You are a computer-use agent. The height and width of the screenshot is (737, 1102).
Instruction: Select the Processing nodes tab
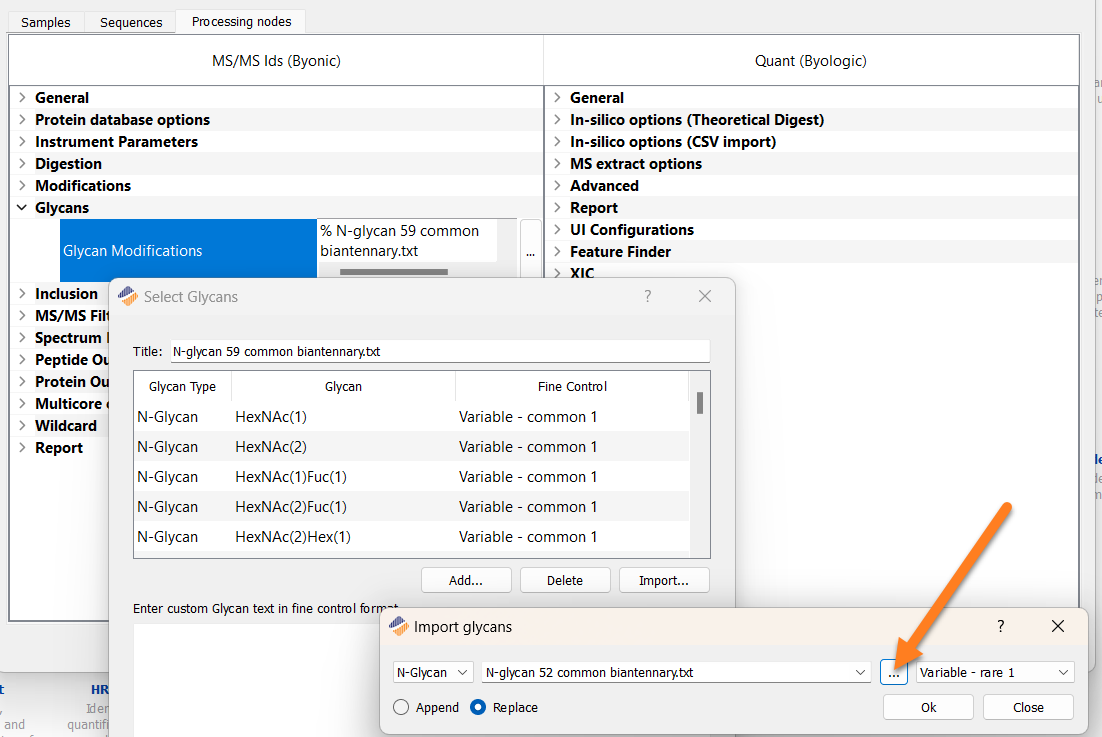(x=241, y=22)
